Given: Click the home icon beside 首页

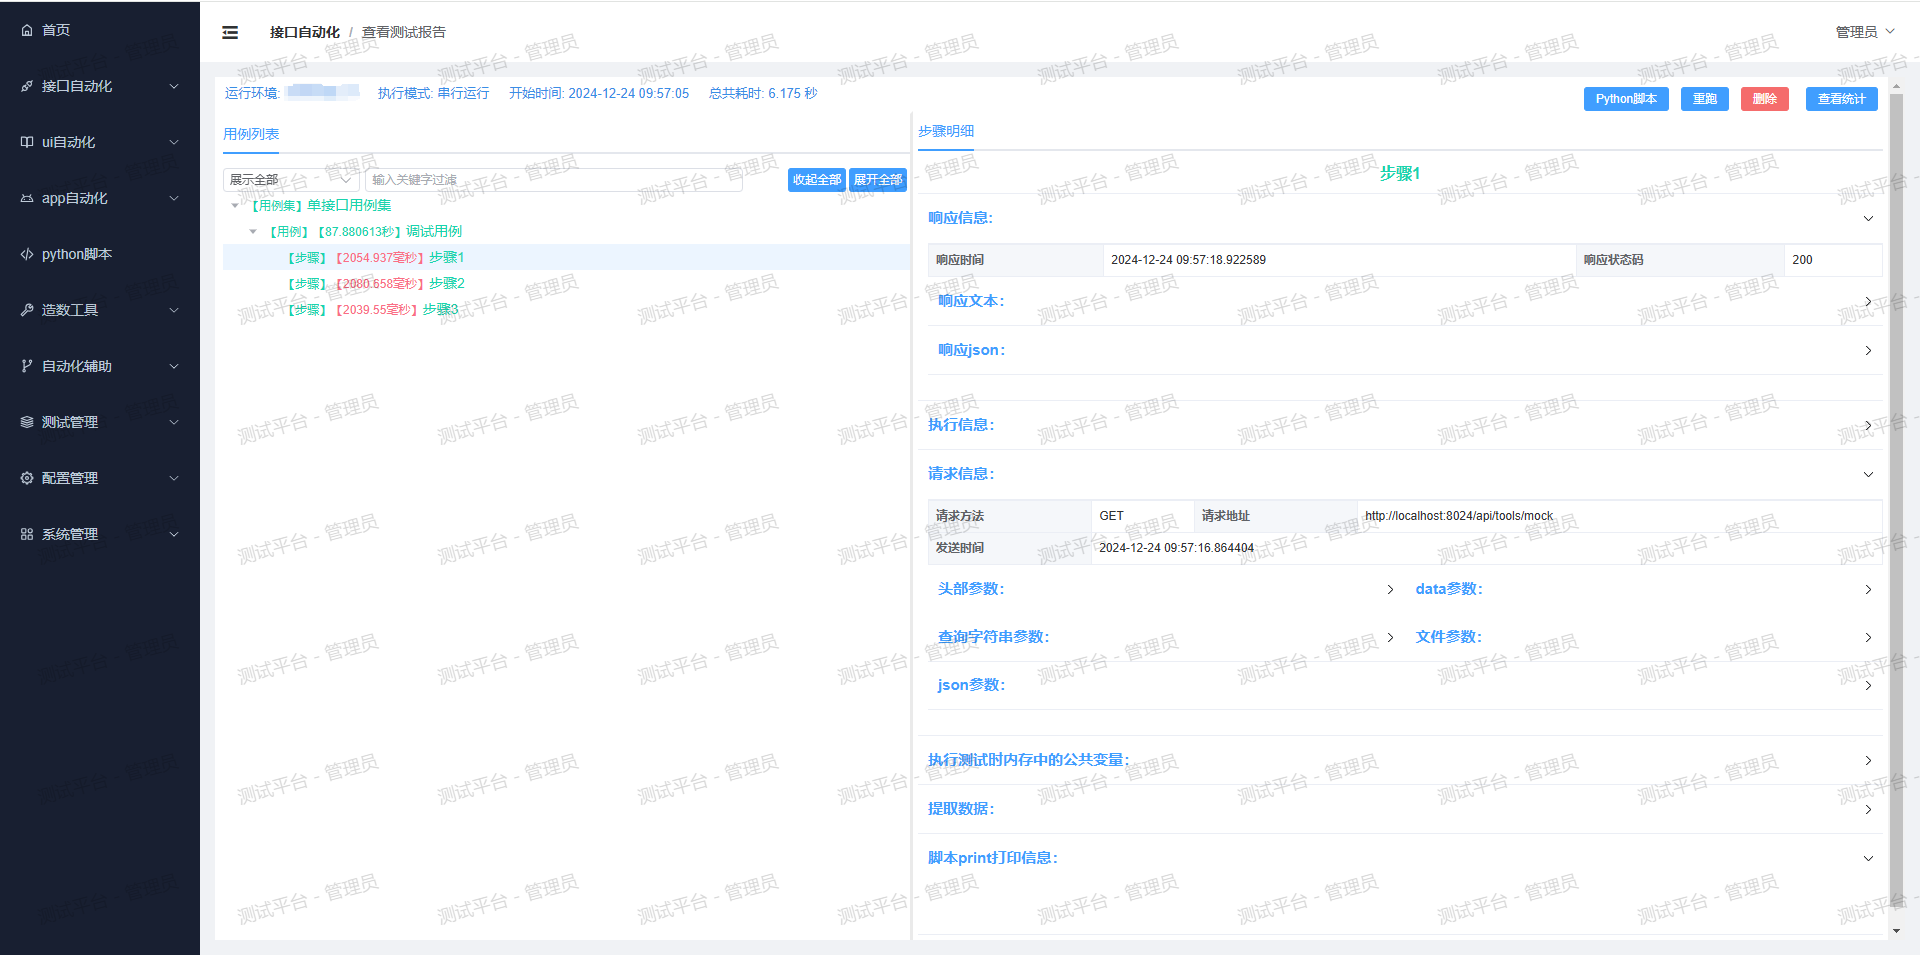Looking at the screenshot, I should pos(27,30).
